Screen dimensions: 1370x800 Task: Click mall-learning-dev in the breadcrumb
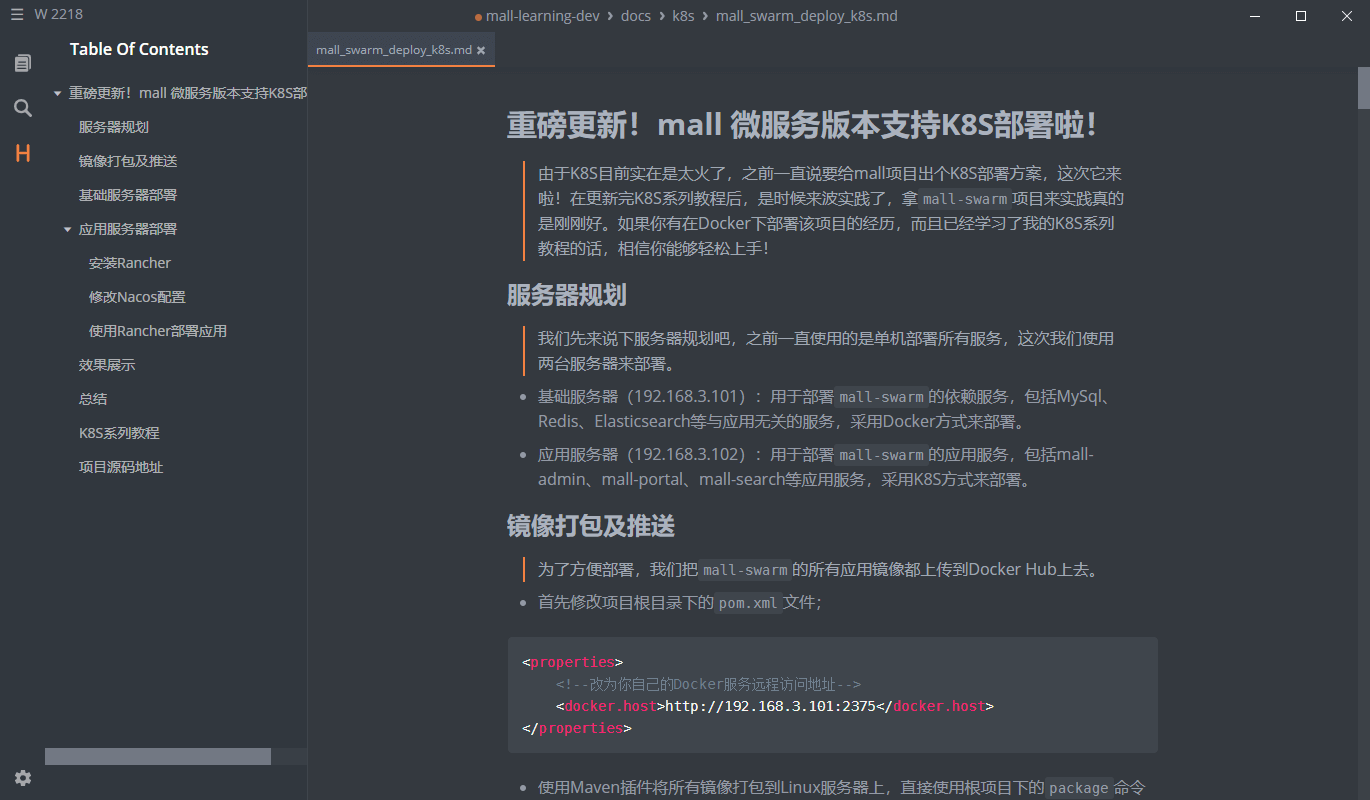(541, 16)
